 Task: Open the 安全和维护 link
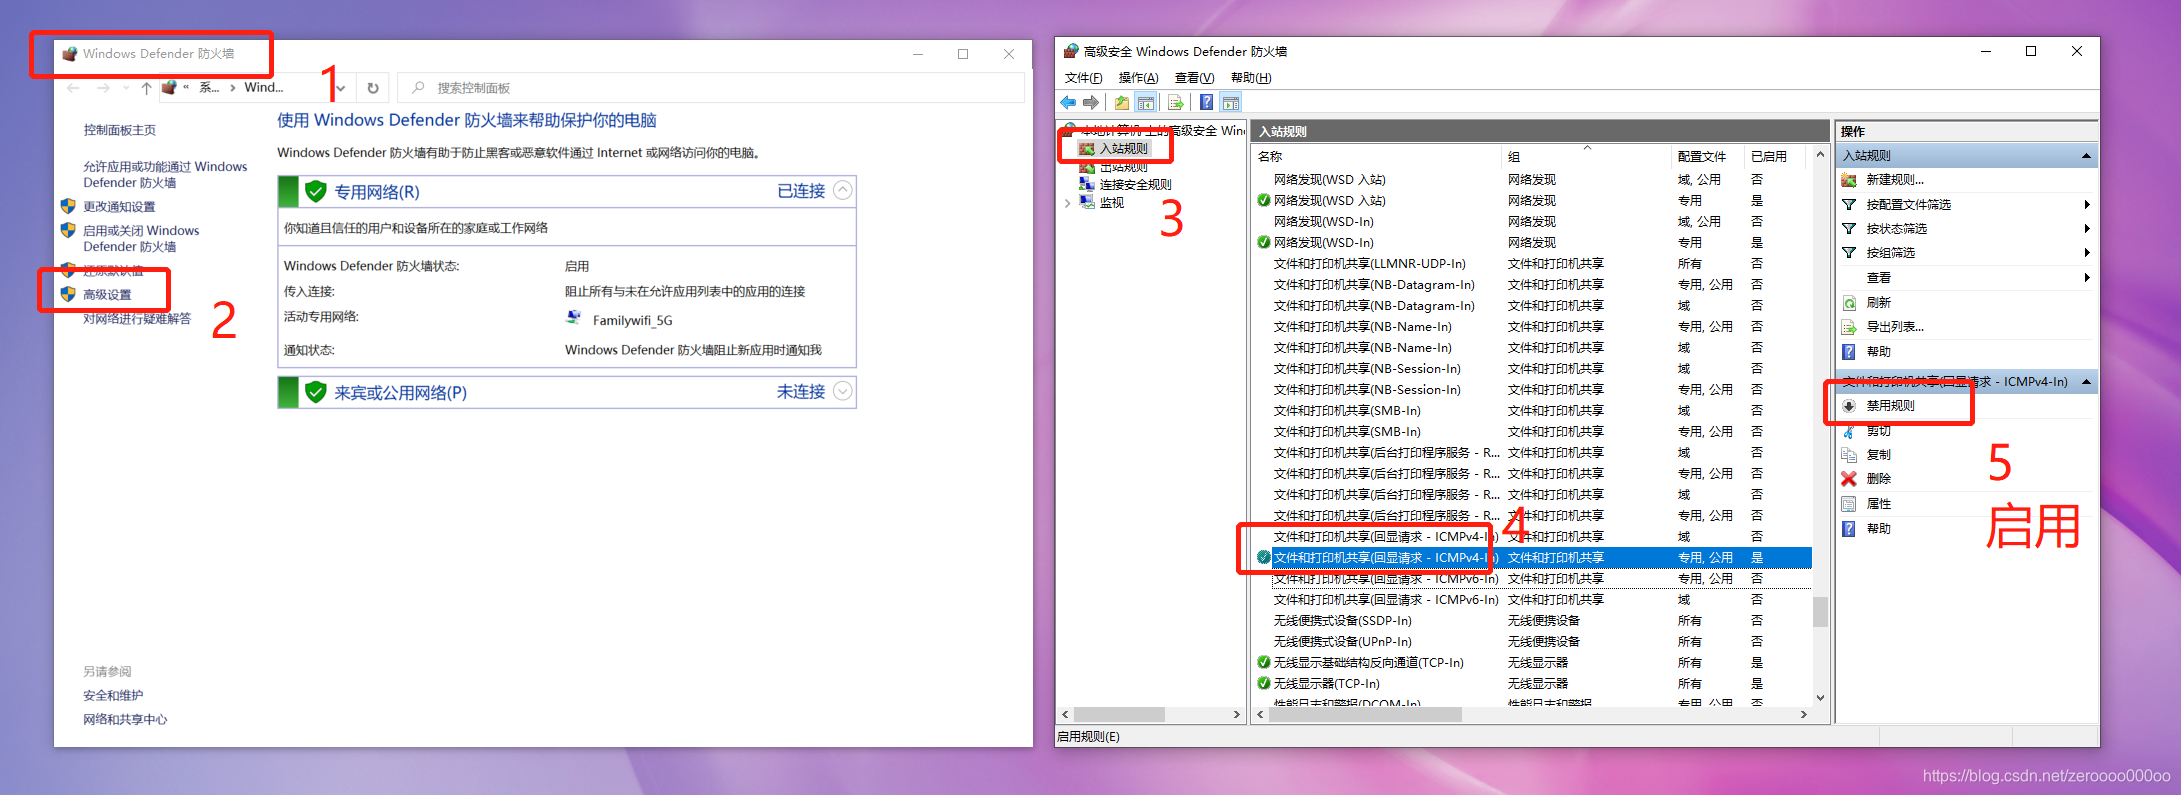(113, 696)
